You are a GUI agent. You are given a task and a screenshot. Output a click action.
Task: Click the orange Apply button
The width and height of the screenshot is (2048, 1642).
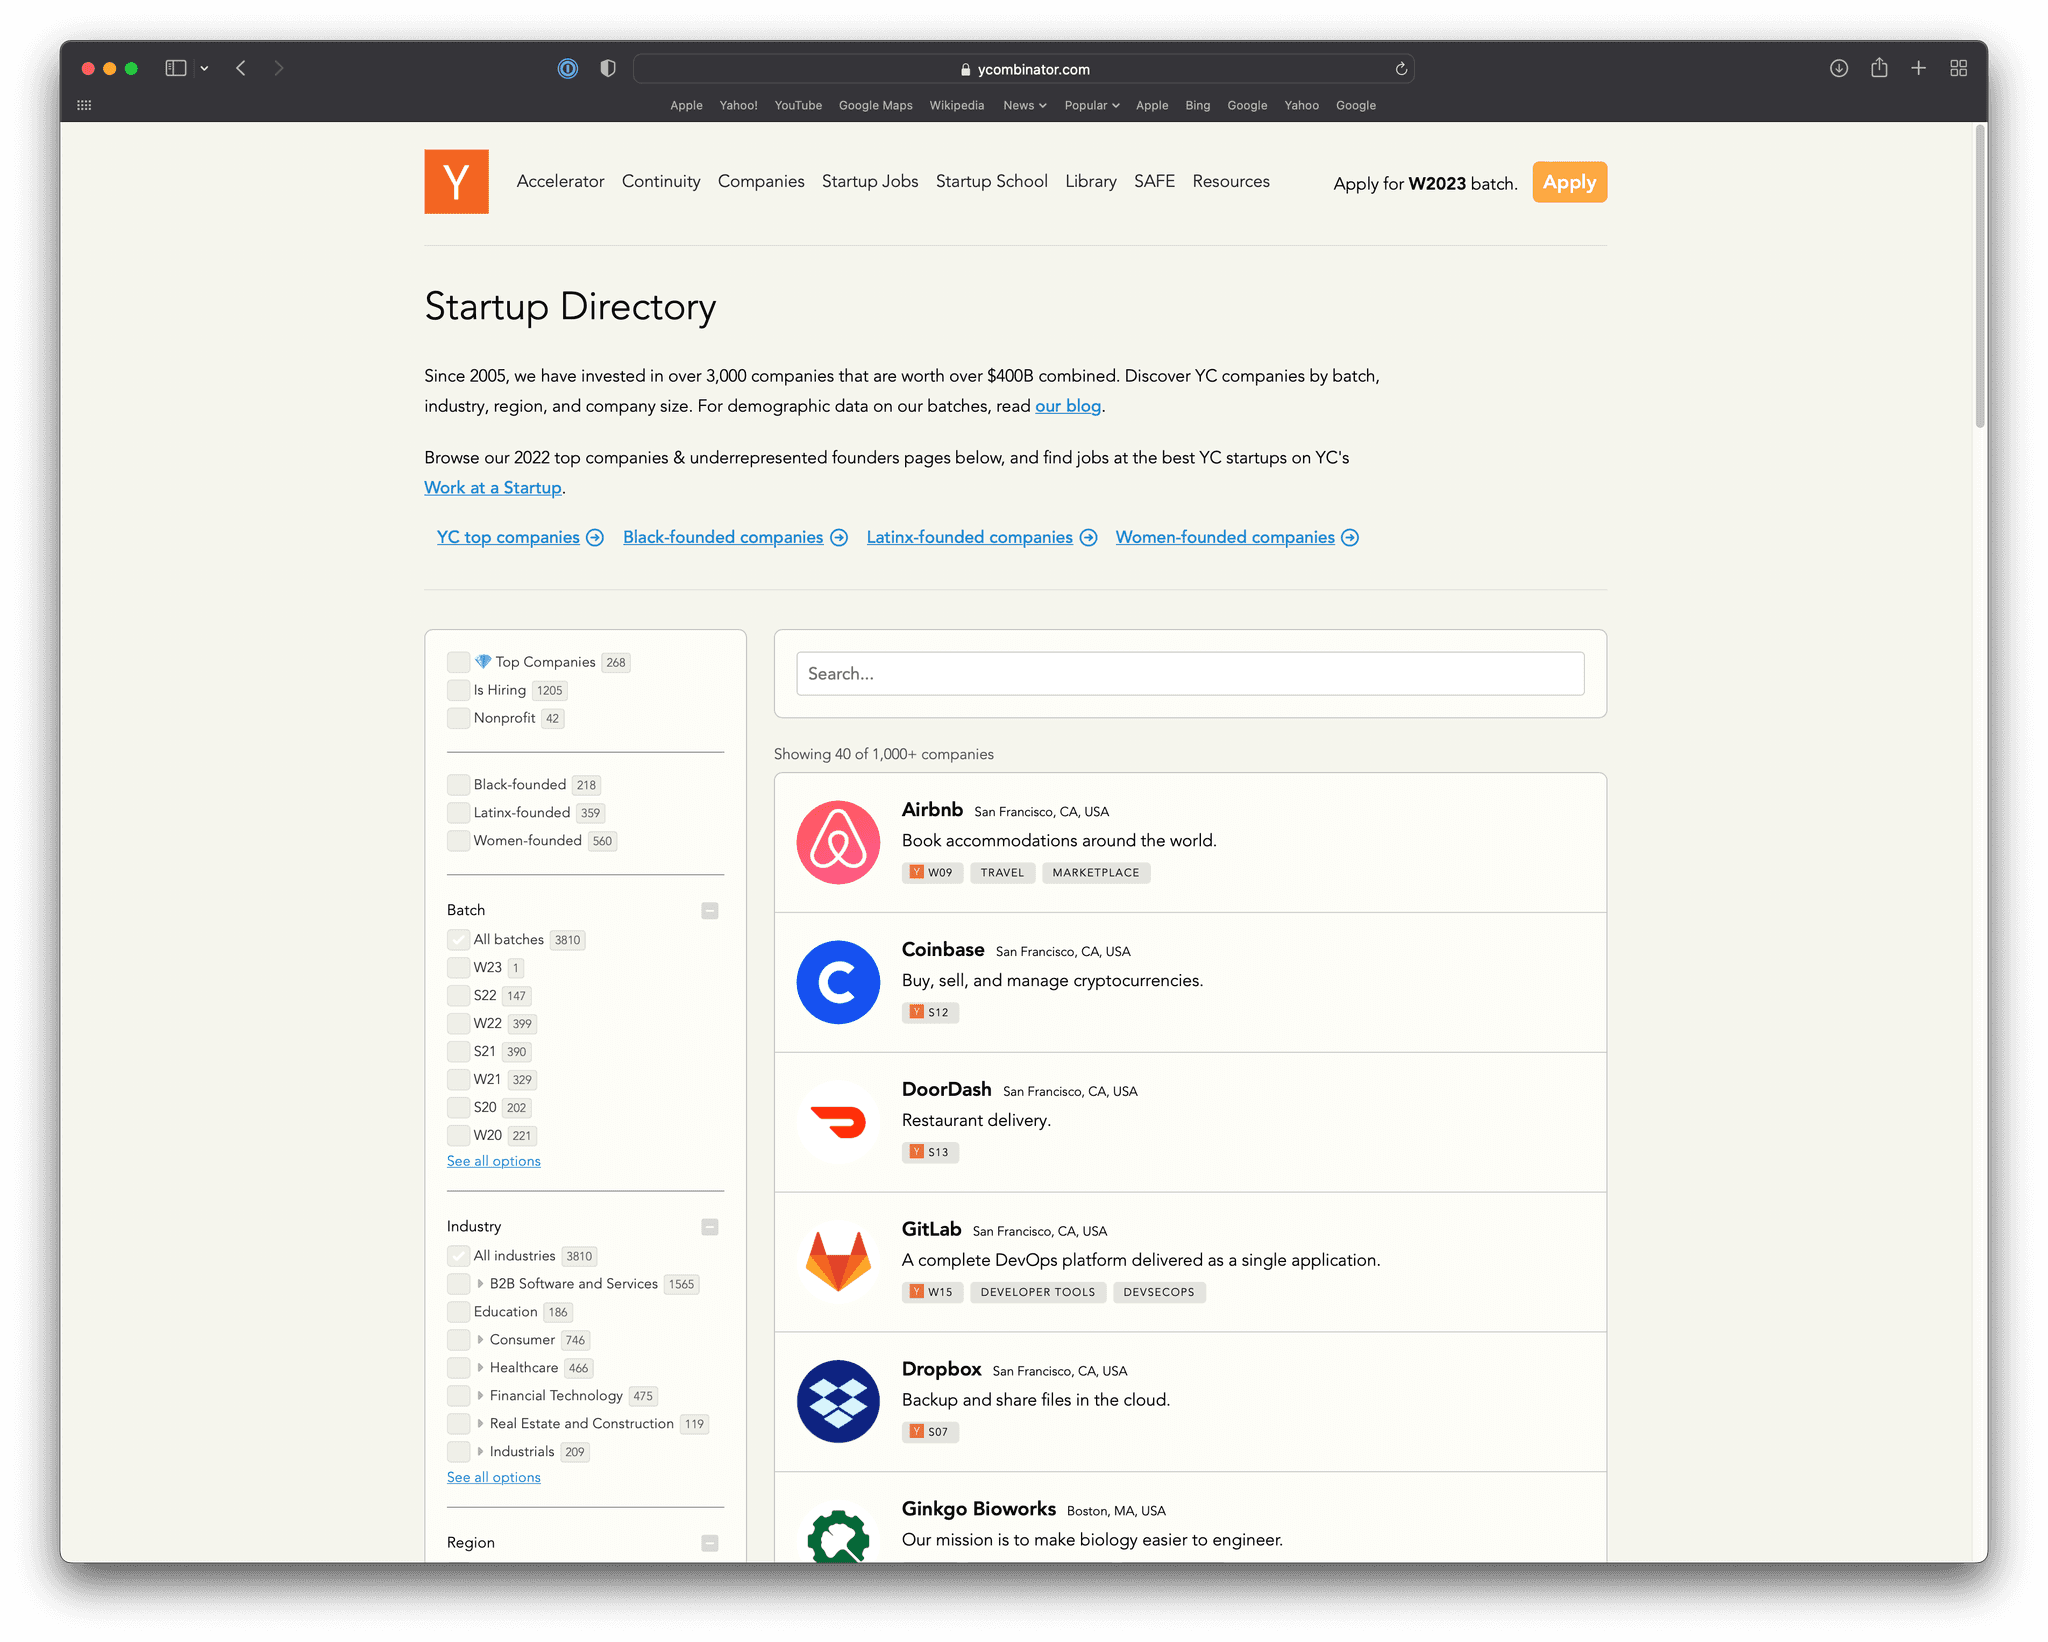click(1568, 182)
